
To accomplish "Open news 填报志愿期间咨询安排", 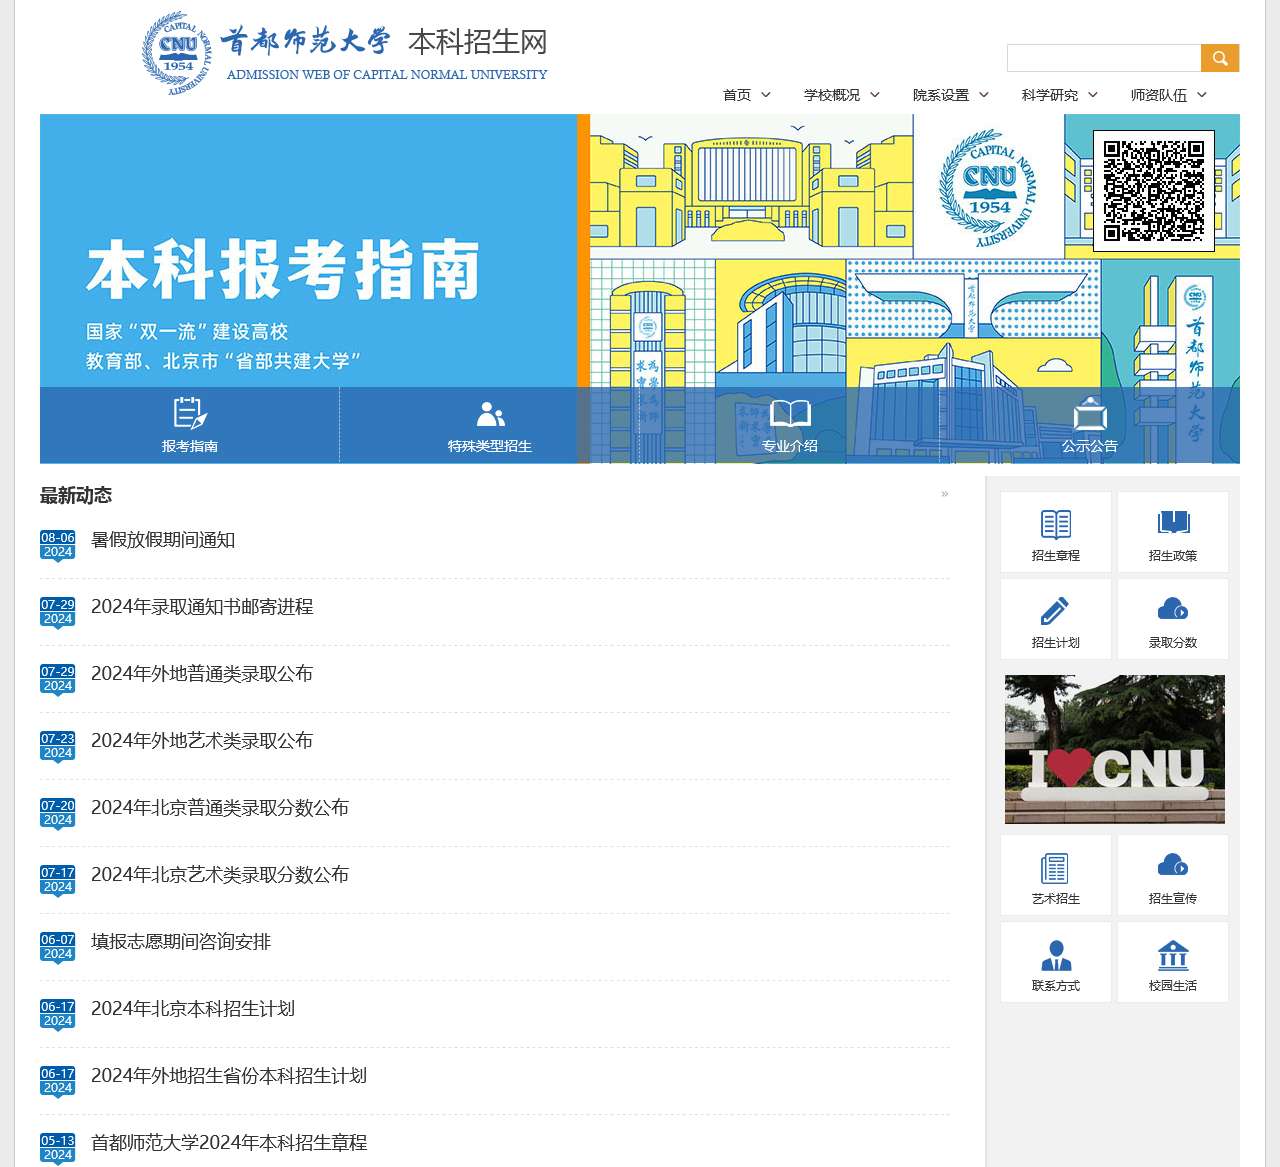I will point(181,942).
